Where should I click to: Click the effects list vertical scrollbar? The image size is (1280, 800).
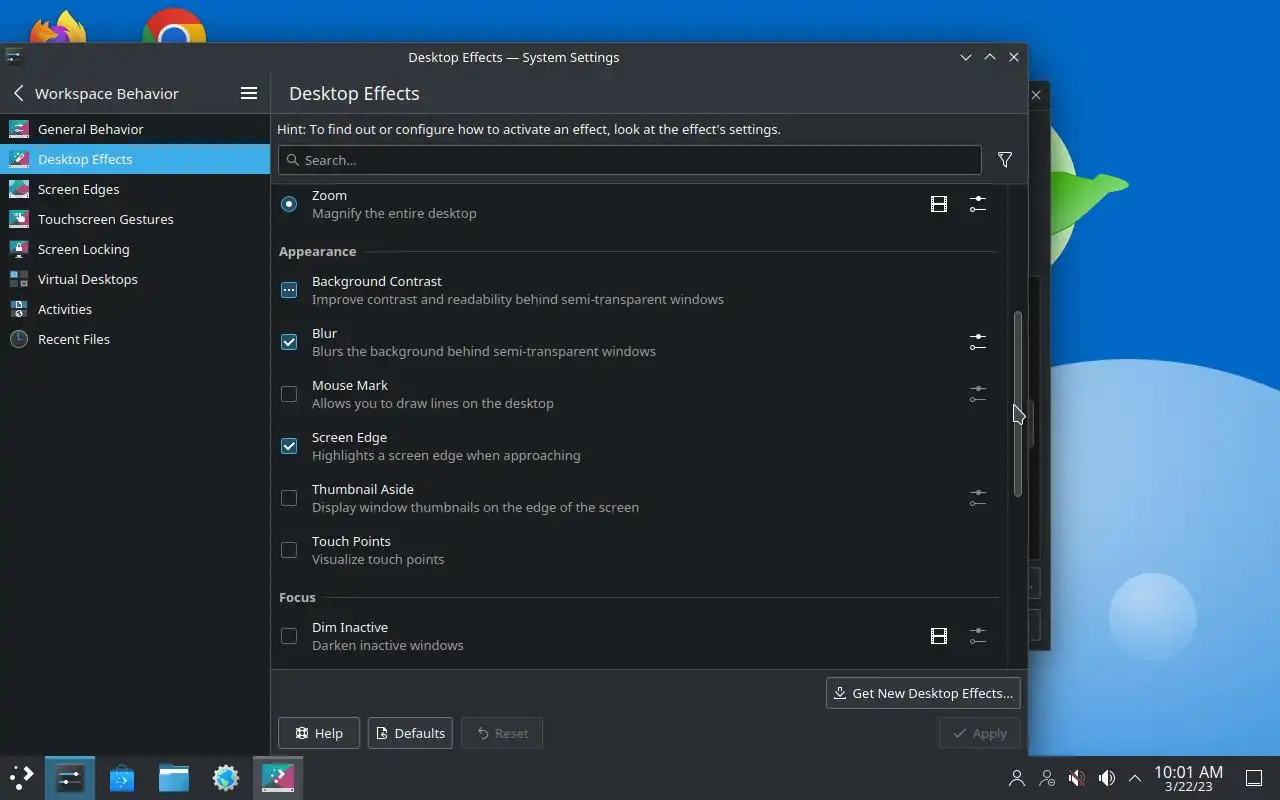pos(1018,404)
